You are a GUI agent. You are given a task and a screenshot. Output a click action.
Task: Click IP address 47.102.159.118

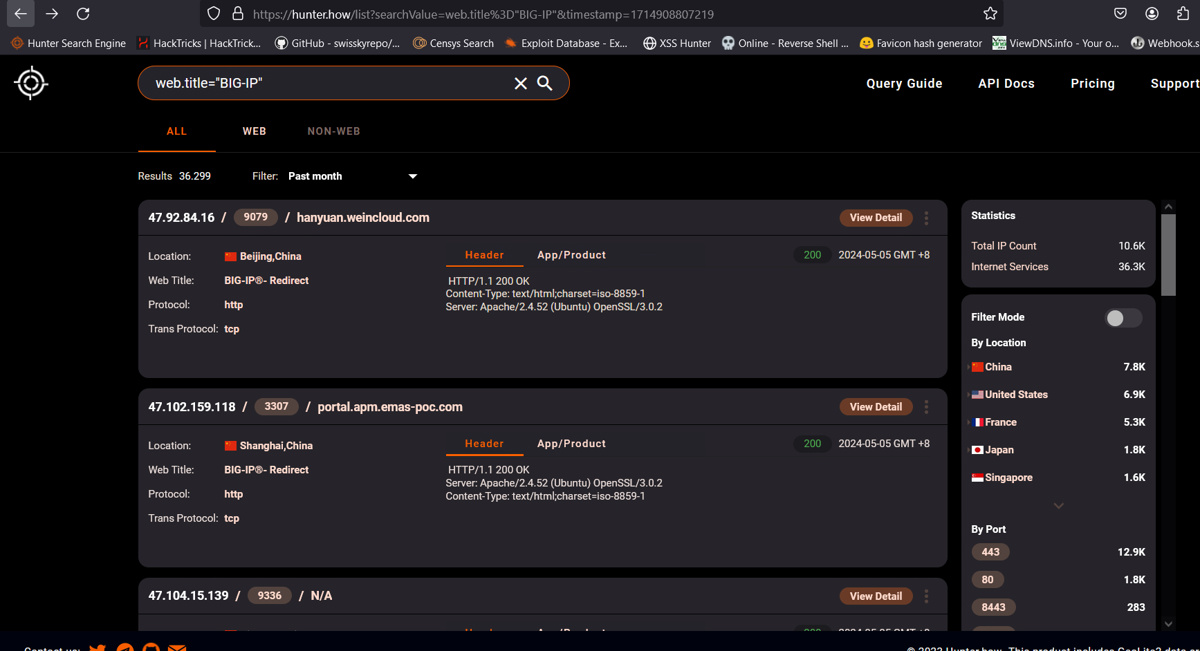(192, 407)
